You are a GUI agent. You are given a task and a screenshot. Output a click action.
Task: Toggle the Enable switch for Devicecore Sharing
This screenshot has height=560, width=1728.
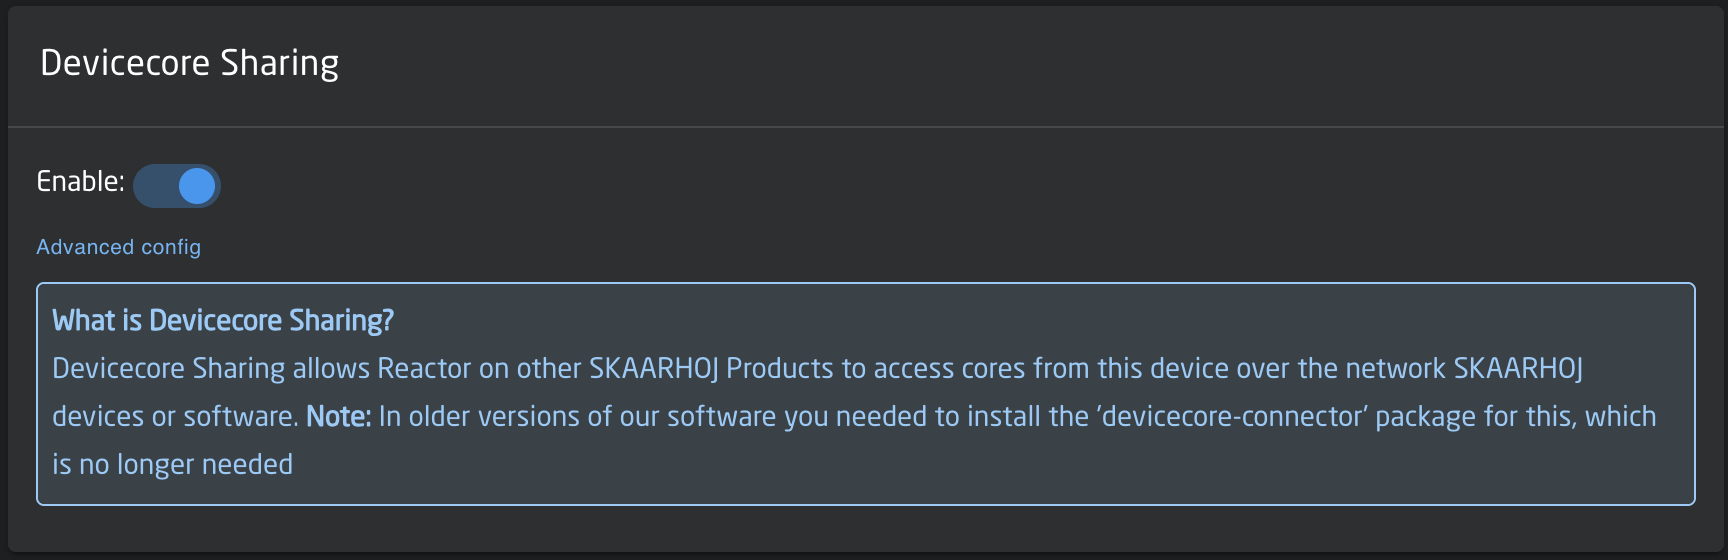(177, 186)
